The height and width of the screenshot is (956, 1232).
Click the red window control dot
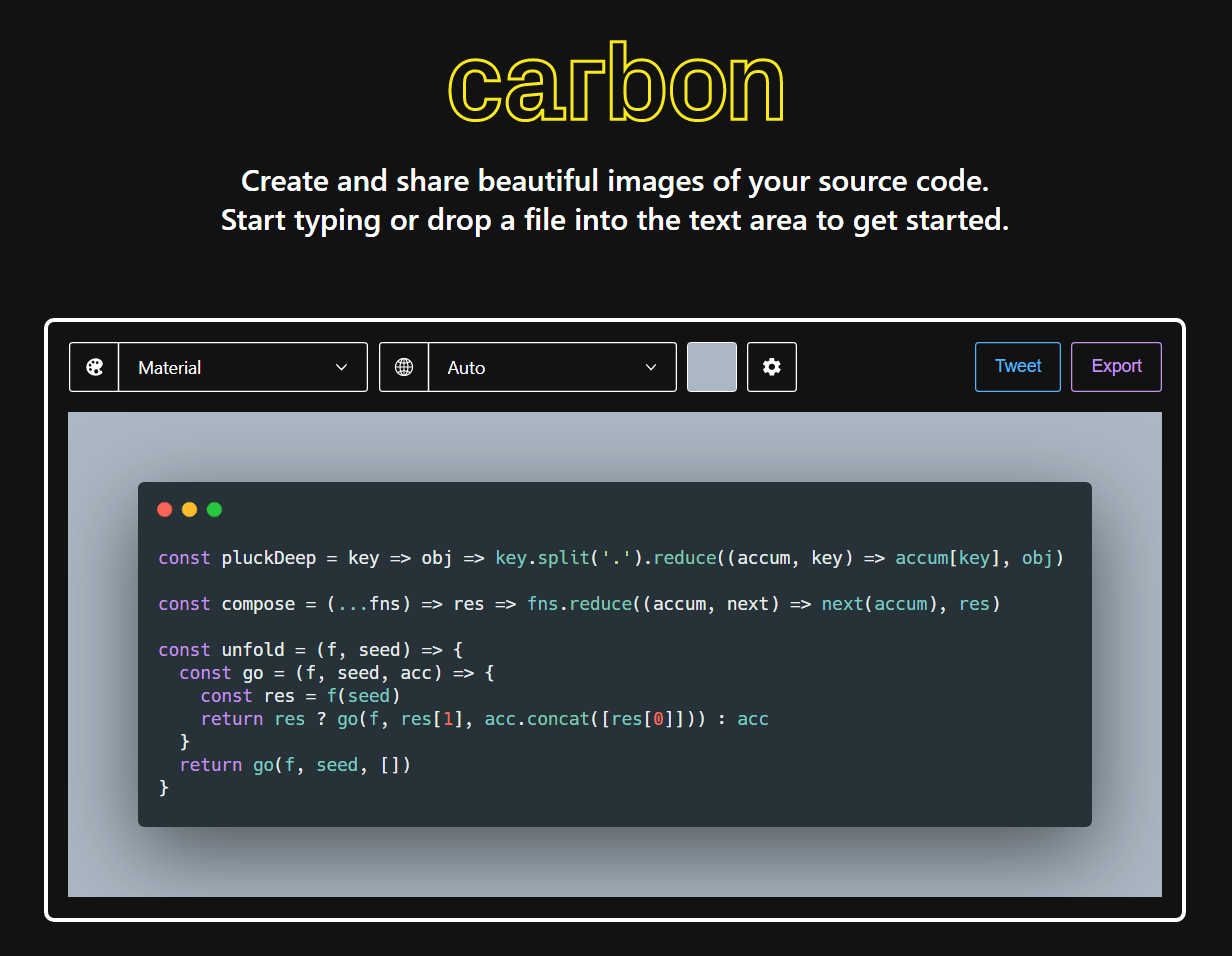tap(165, 510)
